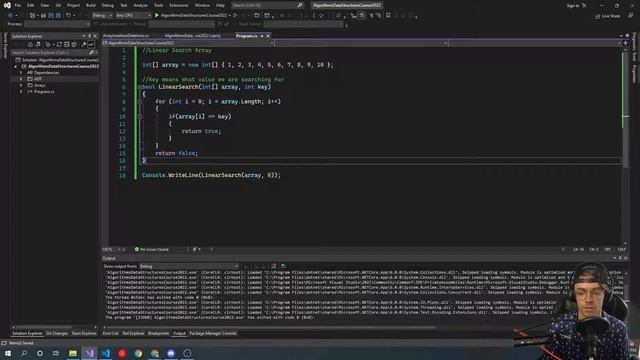Click the Undo toolbar icon
This screenshot has width=640, height=360.
coord(68,16)
